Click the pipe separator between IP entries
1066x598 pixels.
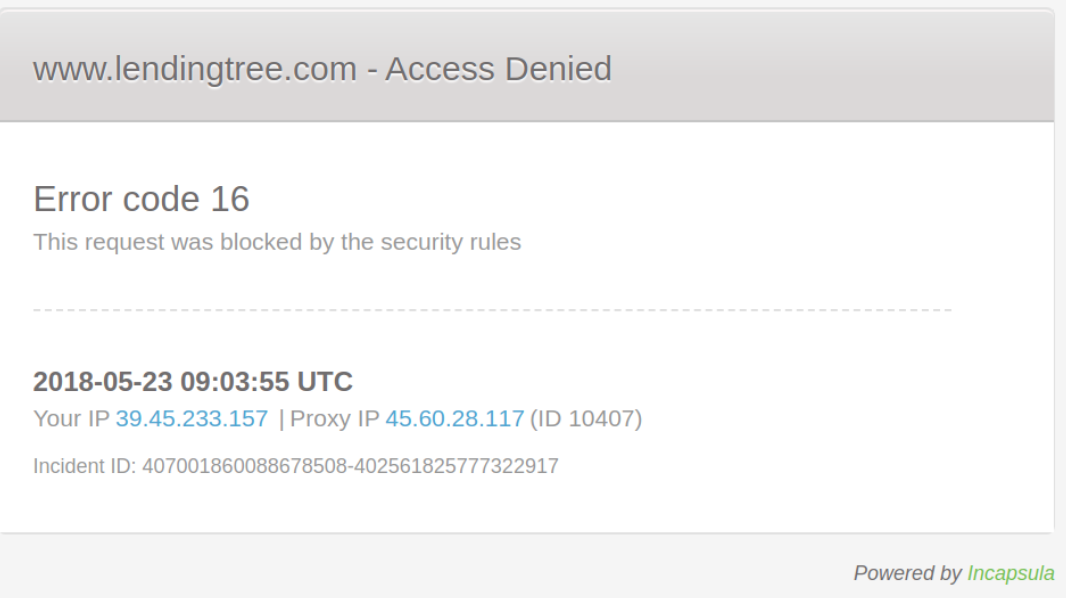[x=281, y=419]
